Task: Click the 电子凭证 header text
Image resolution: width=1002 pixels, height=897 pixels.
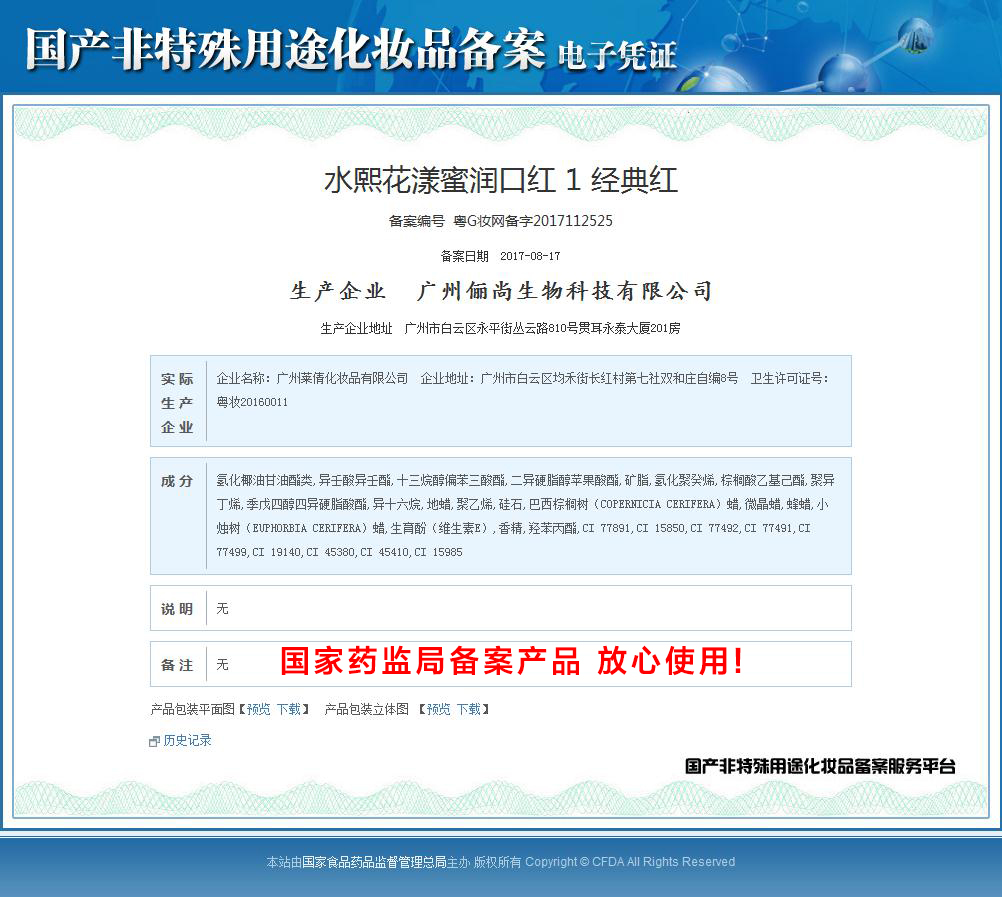Action: [x=617, y=56]
